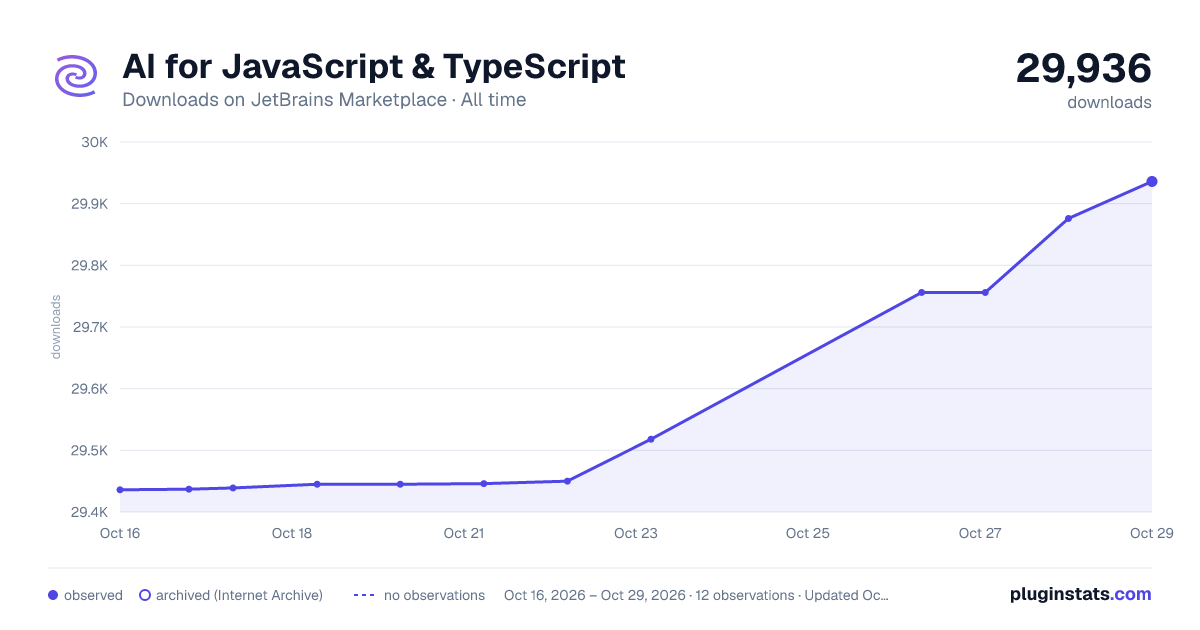This screenshot has height=630, width=1200.
Task: Click the 'Downloads on JetBrains Marketplace' subtitle
Action: (x=285, y=100)
